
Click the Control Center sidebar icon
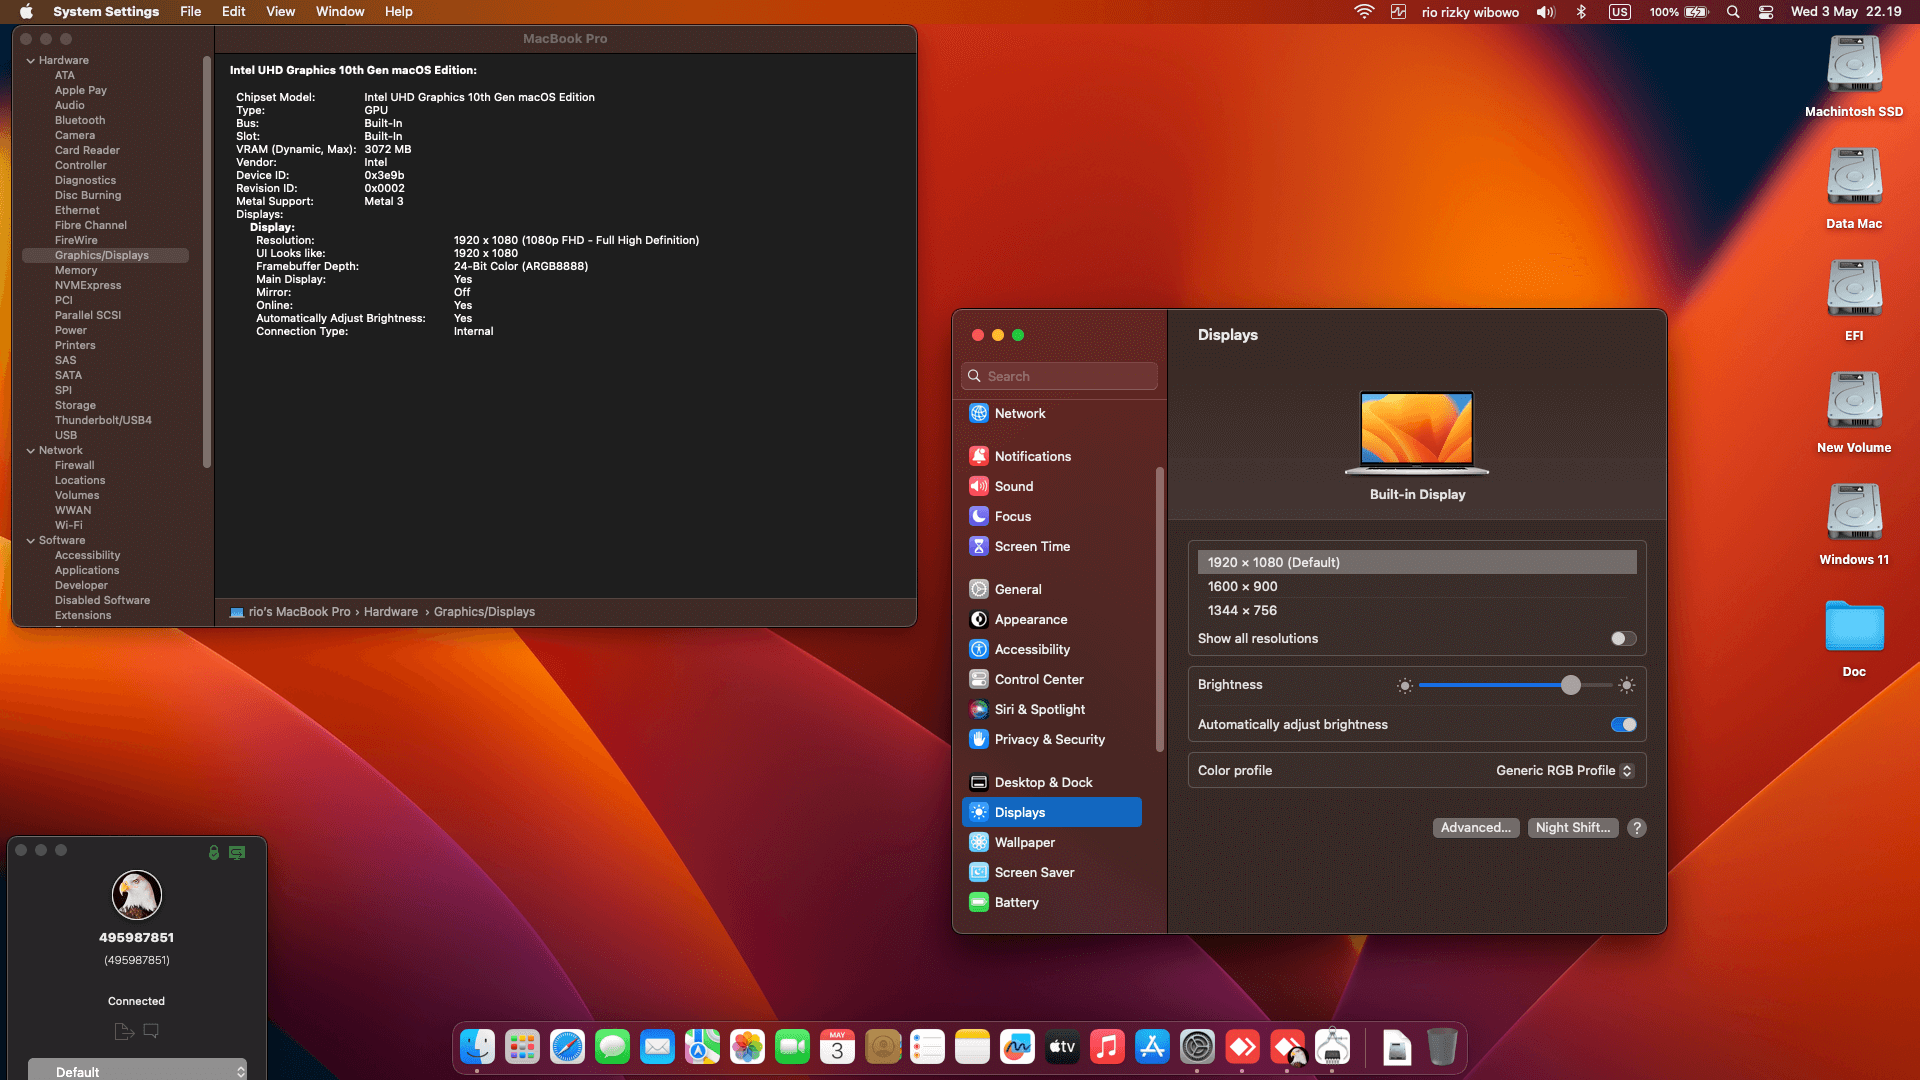click(979, 679)
